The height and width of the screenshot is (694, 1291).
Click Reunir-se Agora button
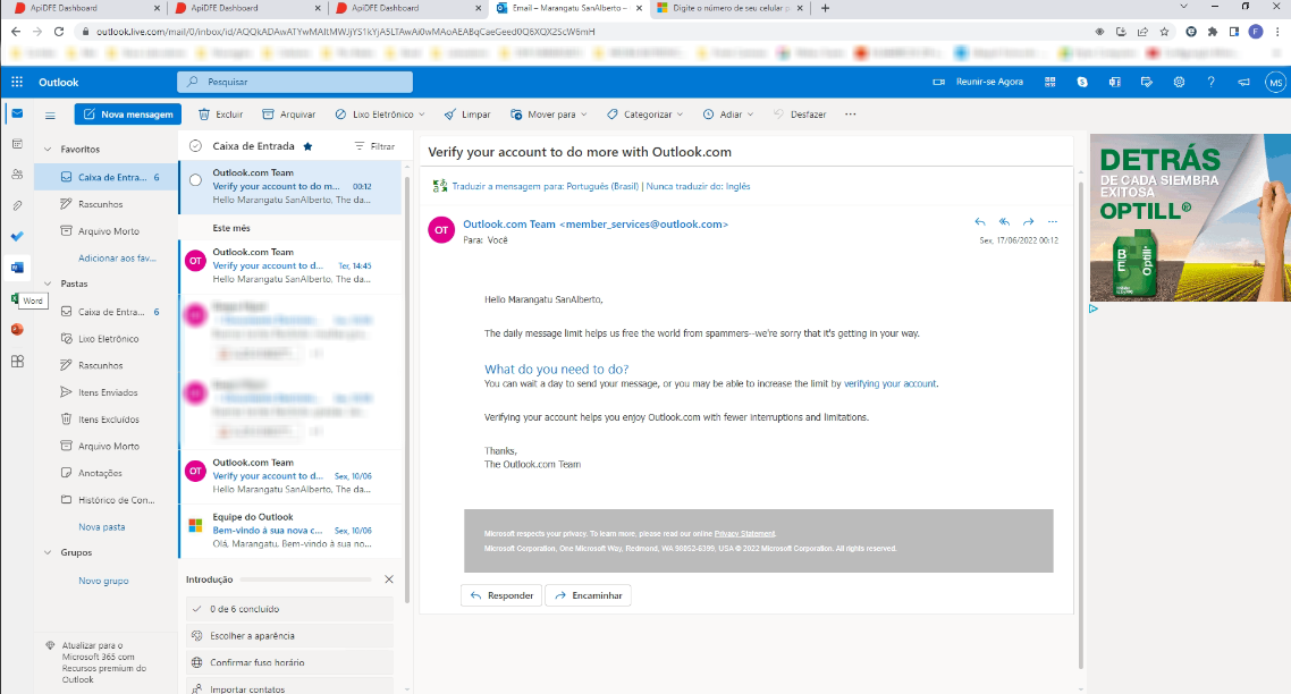tap(978, 82)
